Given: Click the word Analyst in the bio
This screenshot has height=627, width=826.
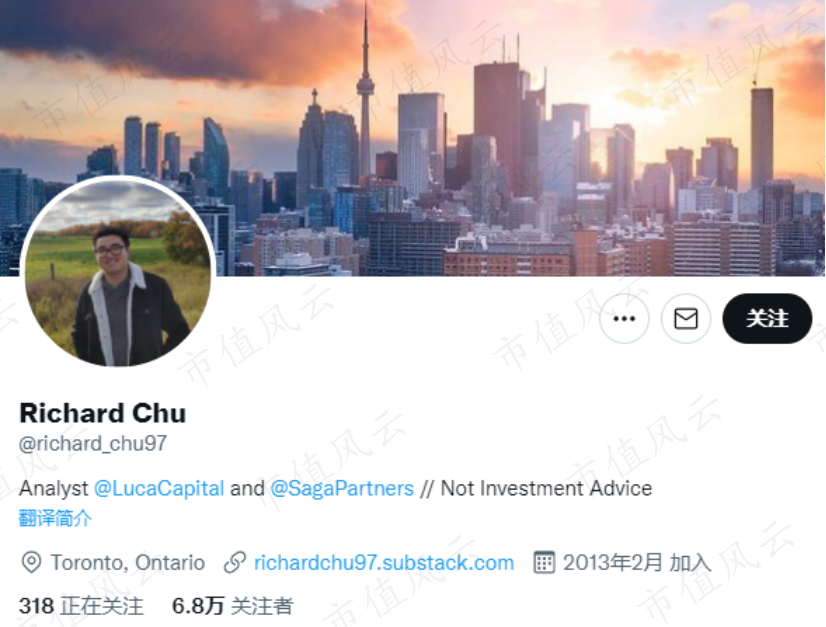Looking at the screenshot, I should tap(54, 488).
